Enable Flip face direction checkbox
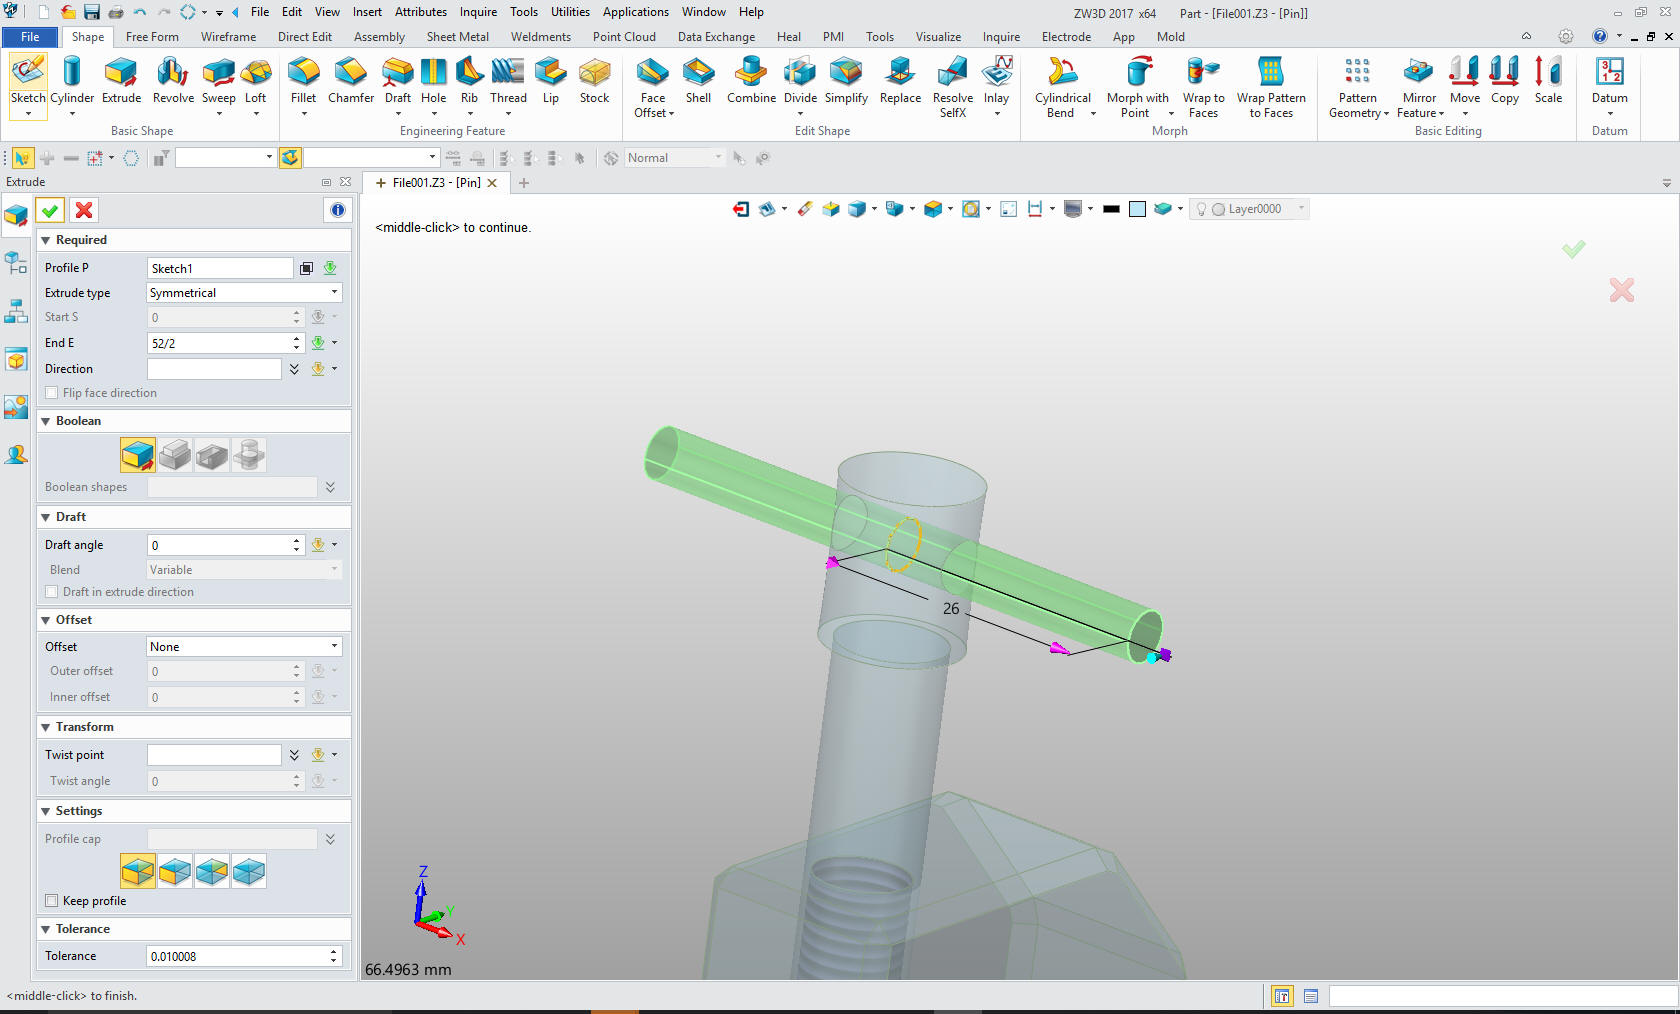 (x=52, y=393)
